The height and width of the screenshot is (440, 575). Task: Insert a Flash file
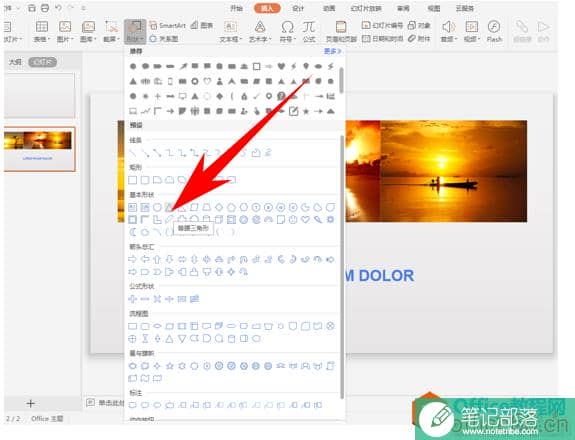click(494, 32)
